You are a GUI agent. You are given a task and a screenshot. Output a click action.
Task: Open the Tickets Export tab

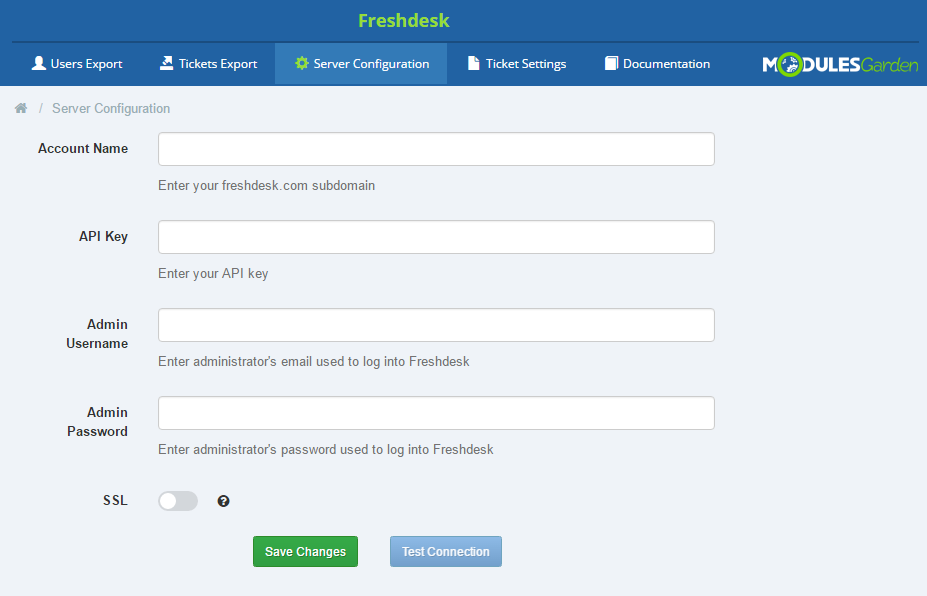[x=208, y=64]
